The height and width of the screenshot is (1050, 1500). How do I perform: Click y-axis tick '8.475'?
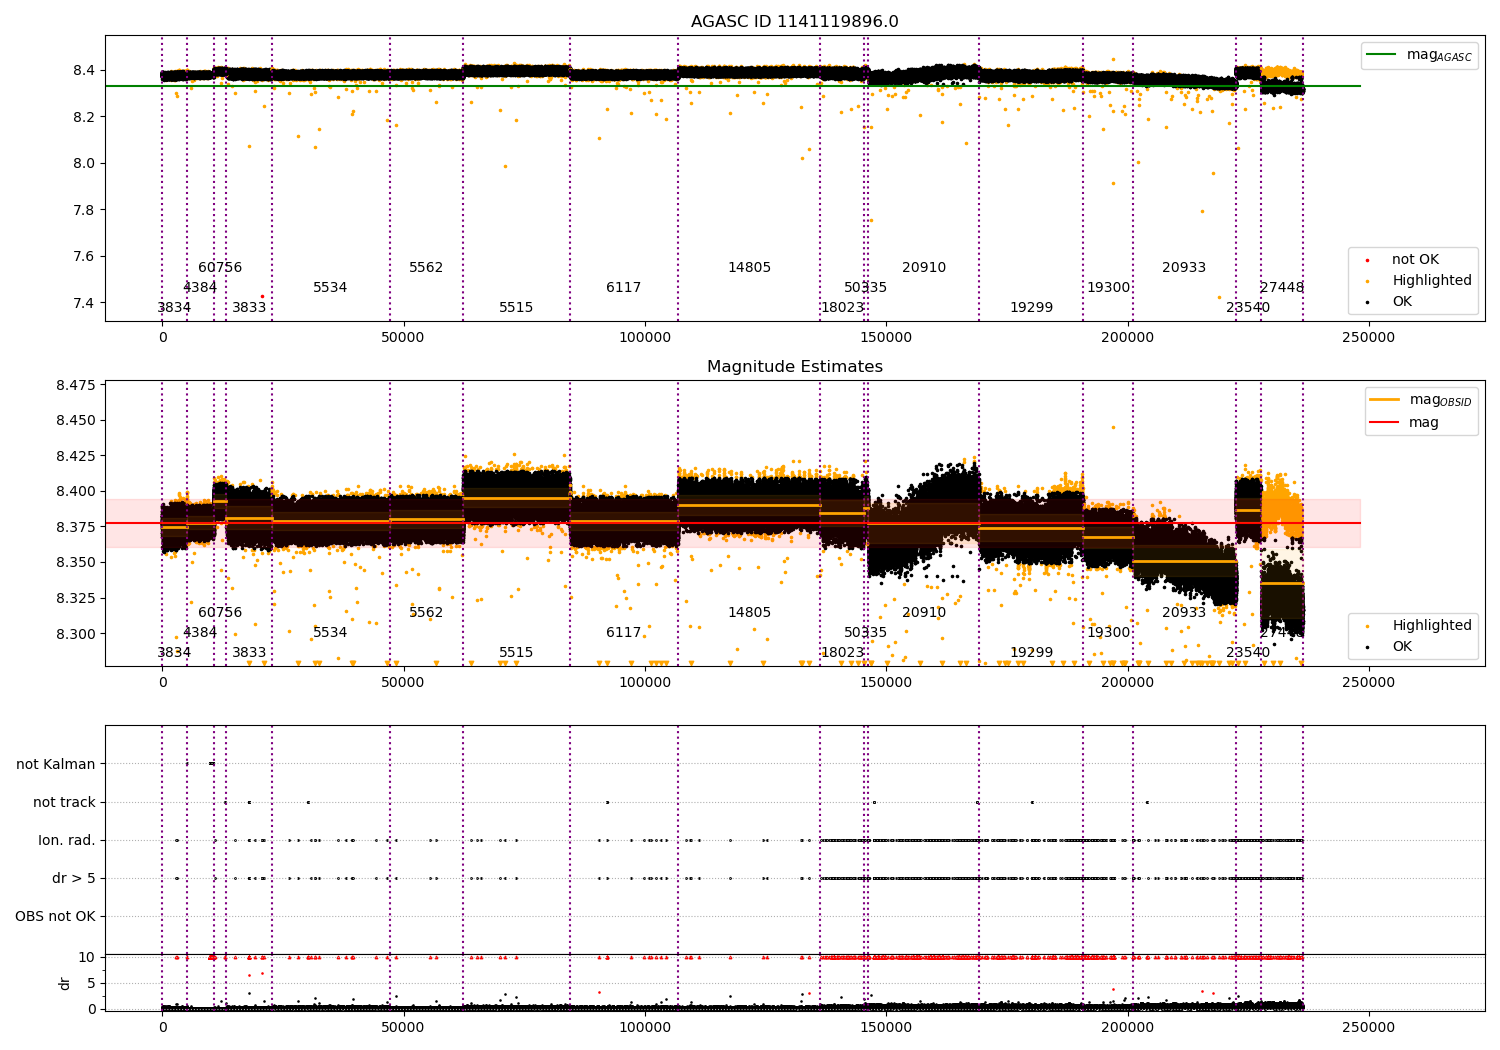[76, 385]
